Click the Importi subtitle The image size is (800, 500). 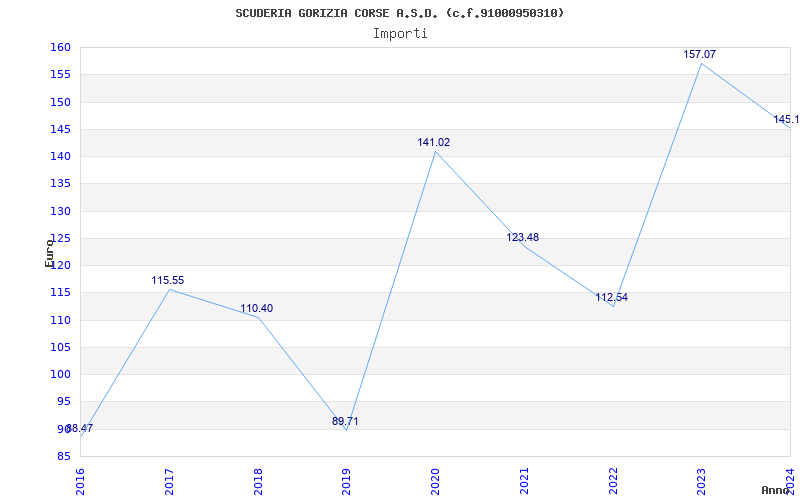pos(400,34)
